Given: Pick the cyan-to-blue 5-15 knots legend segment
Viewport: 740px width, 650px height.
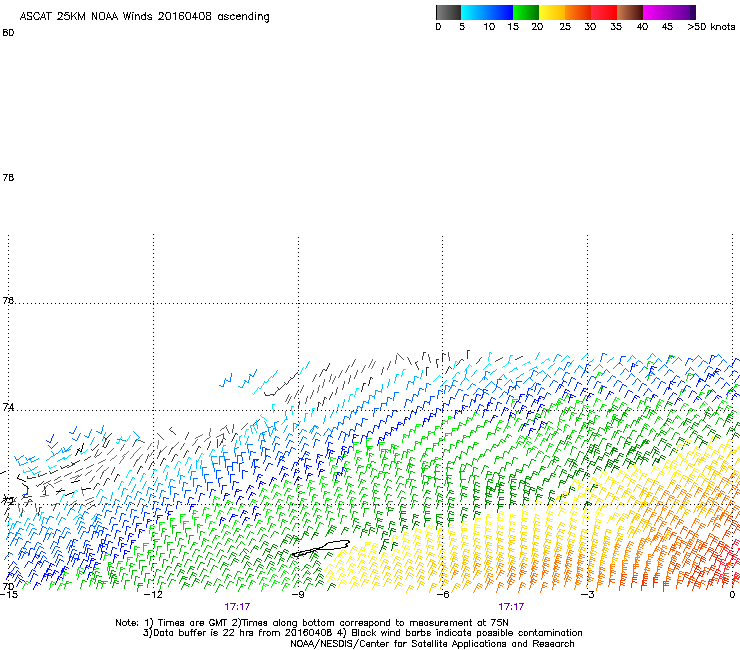Looking at the screenshot, I should (487, 12).
